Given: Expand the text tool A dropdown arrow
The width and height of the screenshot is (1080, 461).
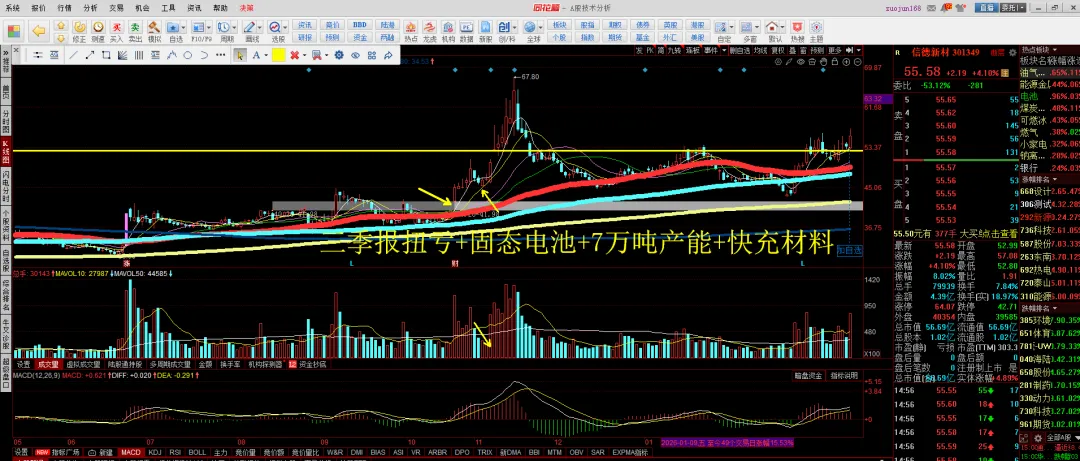Looking at the screenshot, I should [265, 55].
